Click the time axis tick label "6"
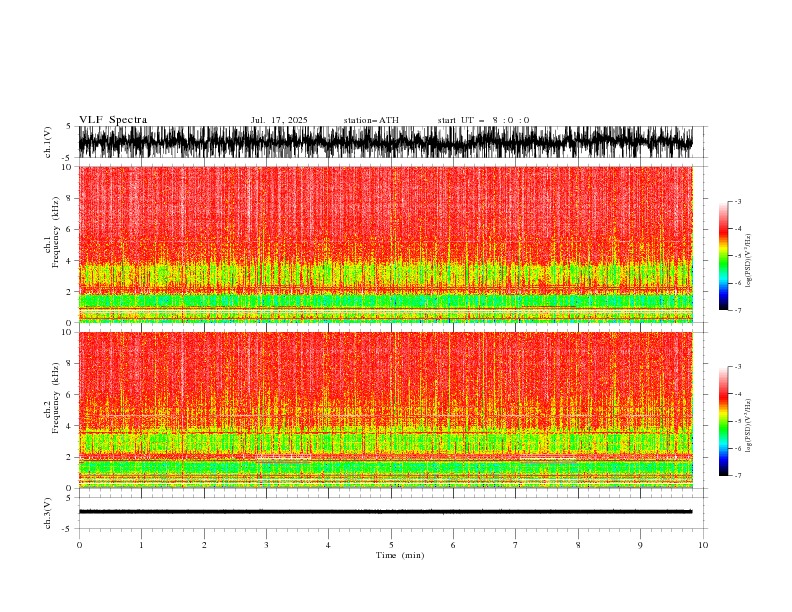Screen dimensions: 792x612 [453, 545]
